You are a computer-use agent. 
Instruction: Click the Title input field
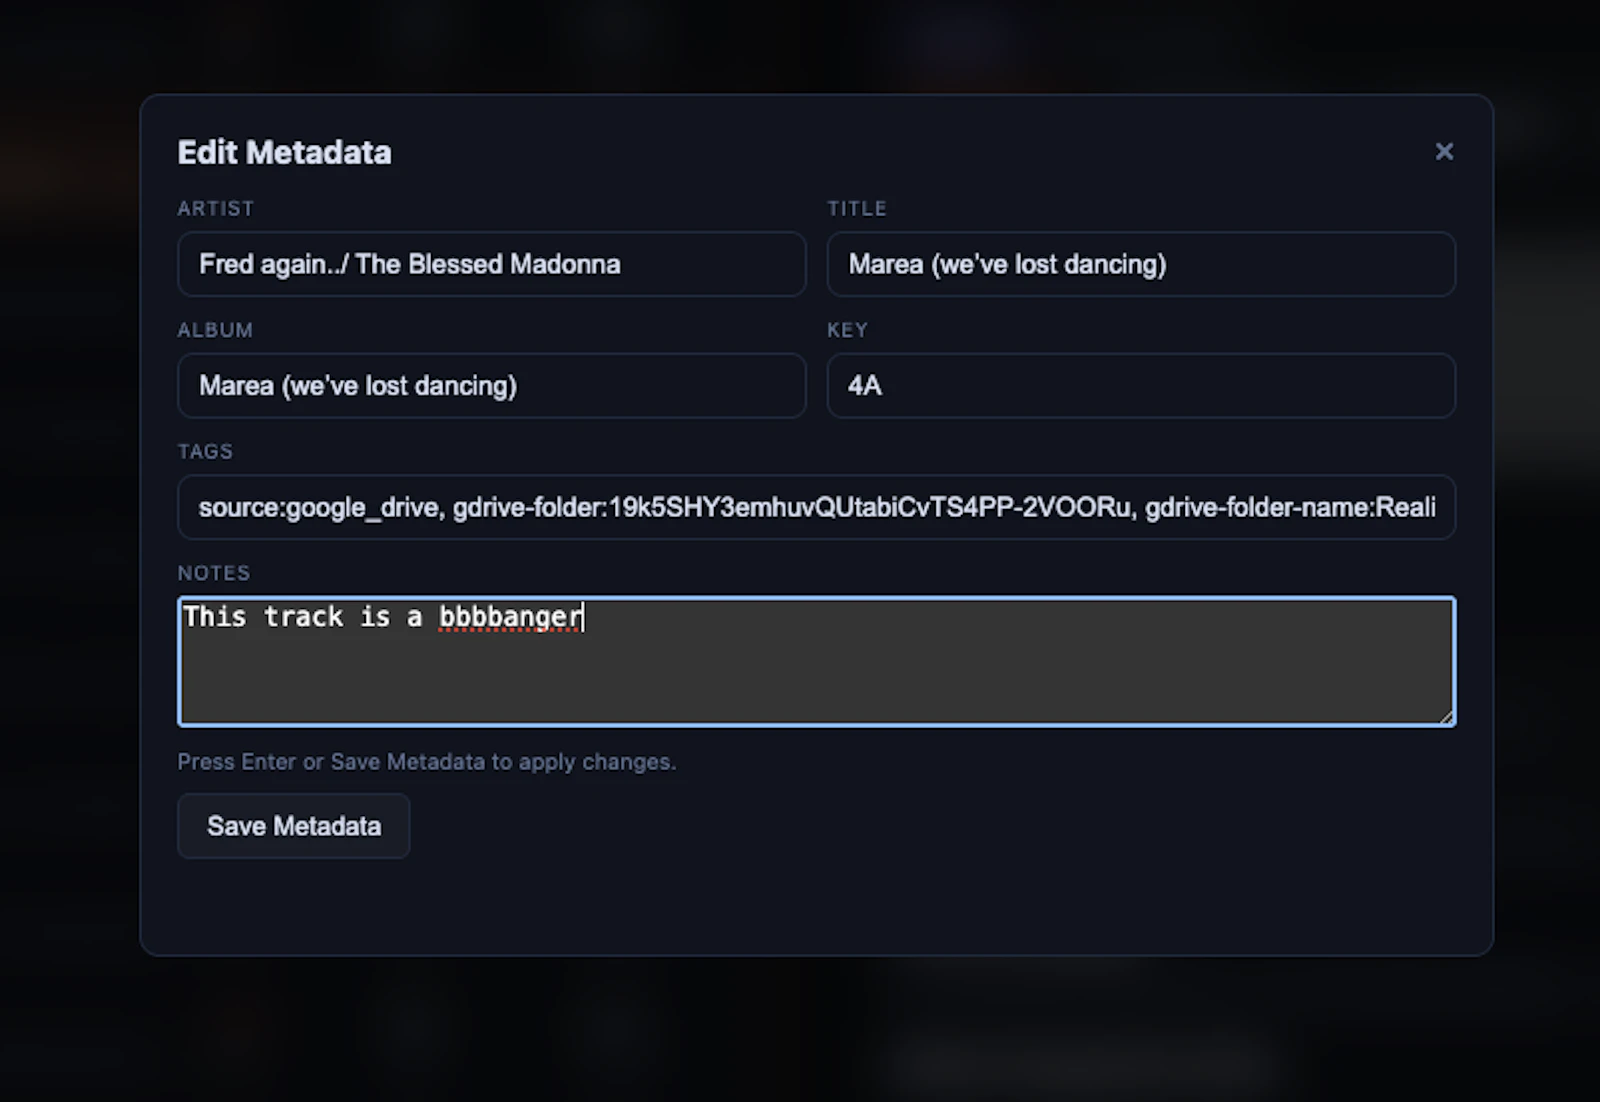pos(1141,264)
